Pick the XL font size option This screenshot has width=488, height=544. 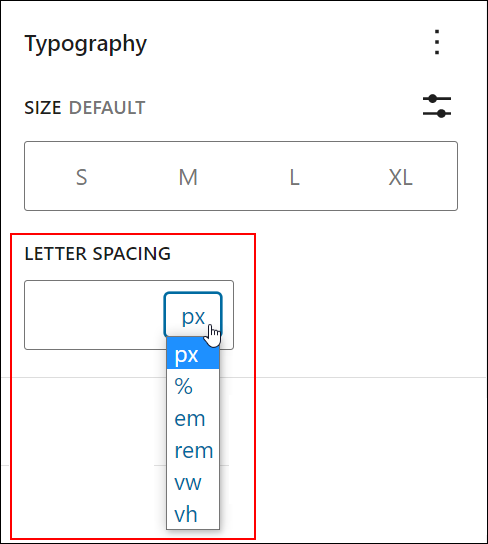401,177
